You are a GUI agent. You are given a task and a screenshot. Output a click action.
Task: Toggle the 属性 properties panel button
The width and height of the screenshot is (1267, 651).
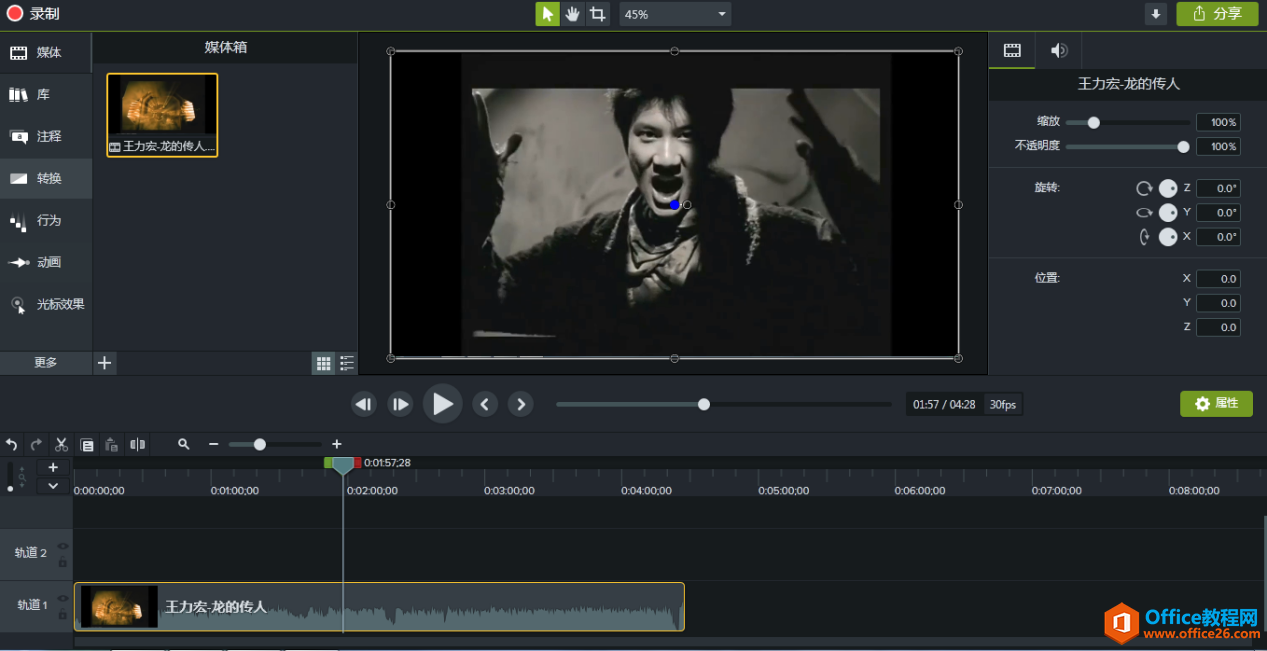pos(1216,404)
